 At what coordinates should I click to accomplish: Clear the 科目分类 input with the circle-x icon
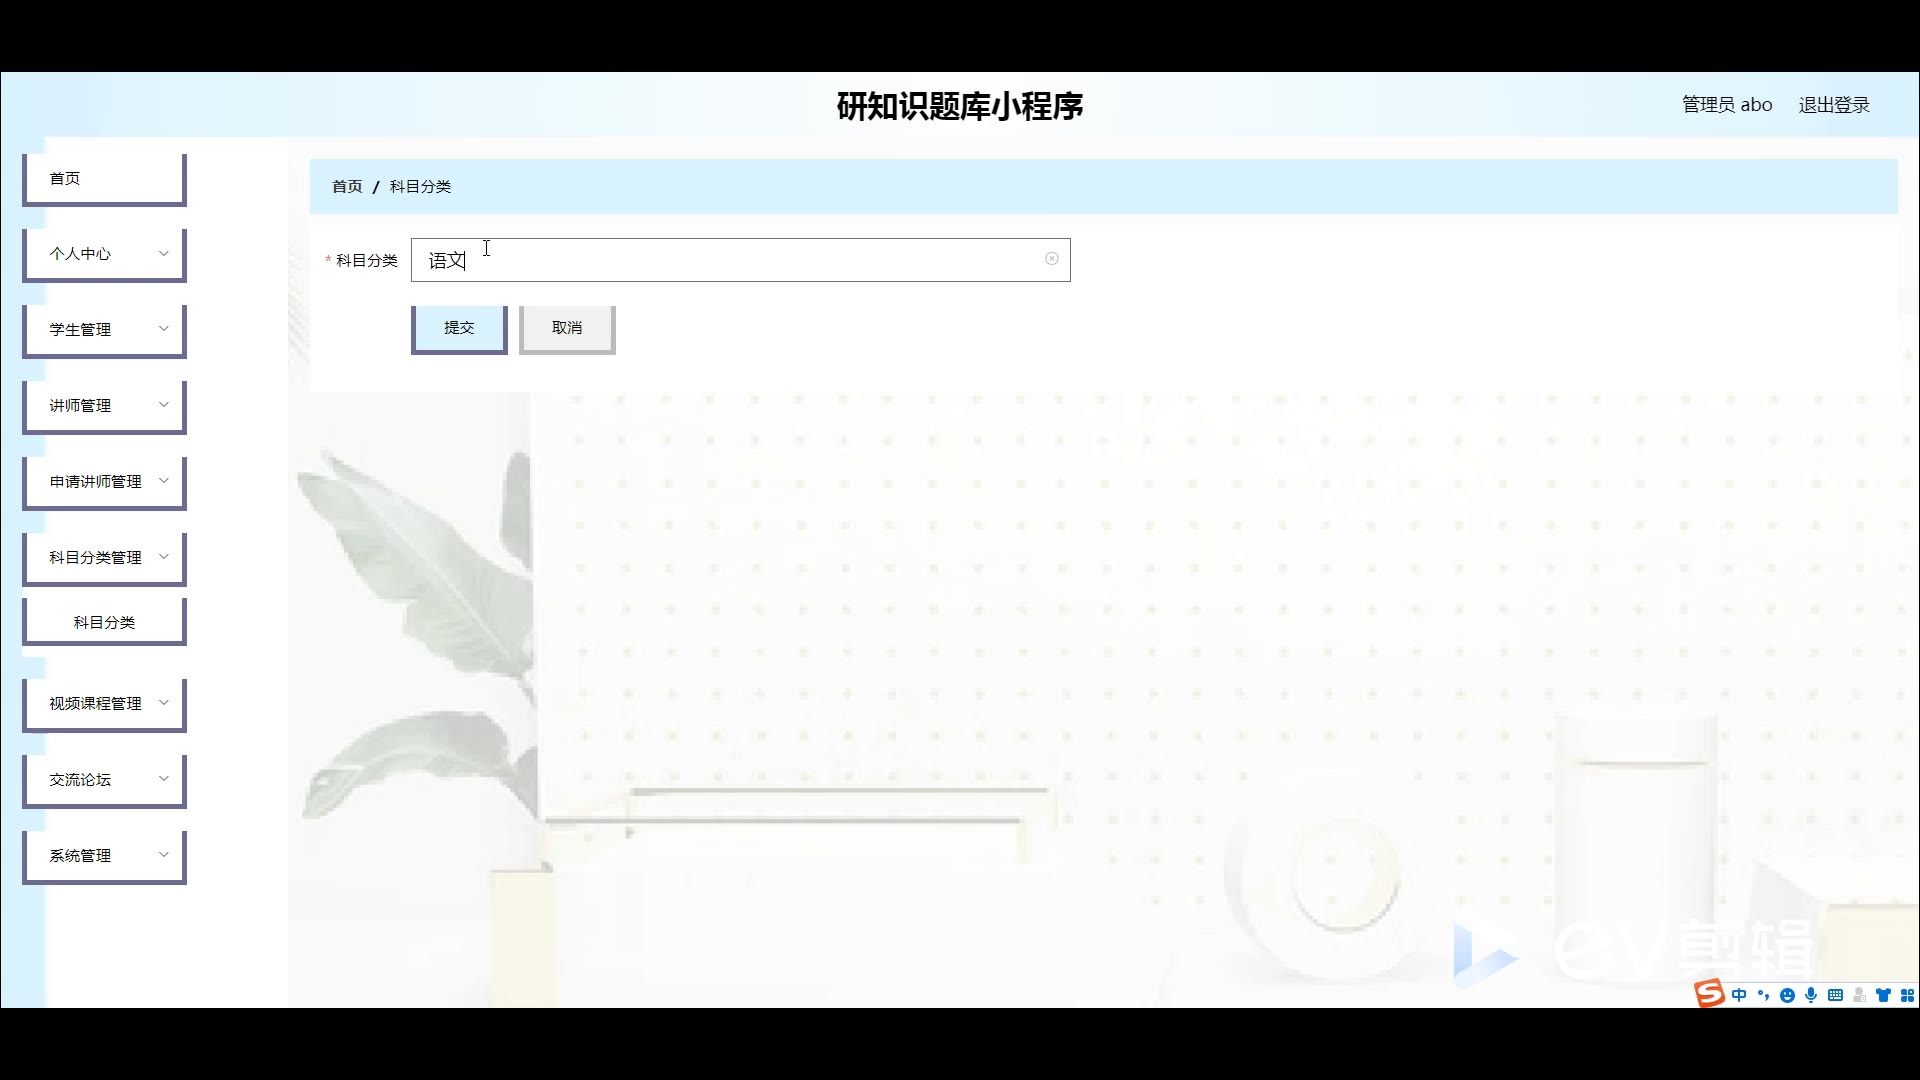[x=1051, y=259]
